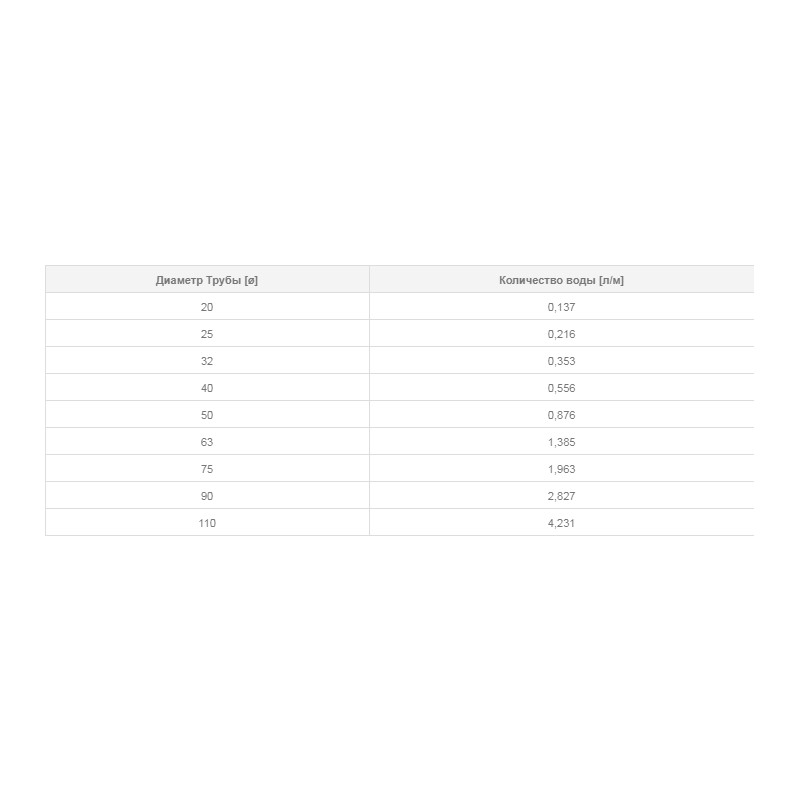The width and height of the screenshot is (800, 800).
Task: Select the diameter 25 cell
Action: [x=207, y=334]
